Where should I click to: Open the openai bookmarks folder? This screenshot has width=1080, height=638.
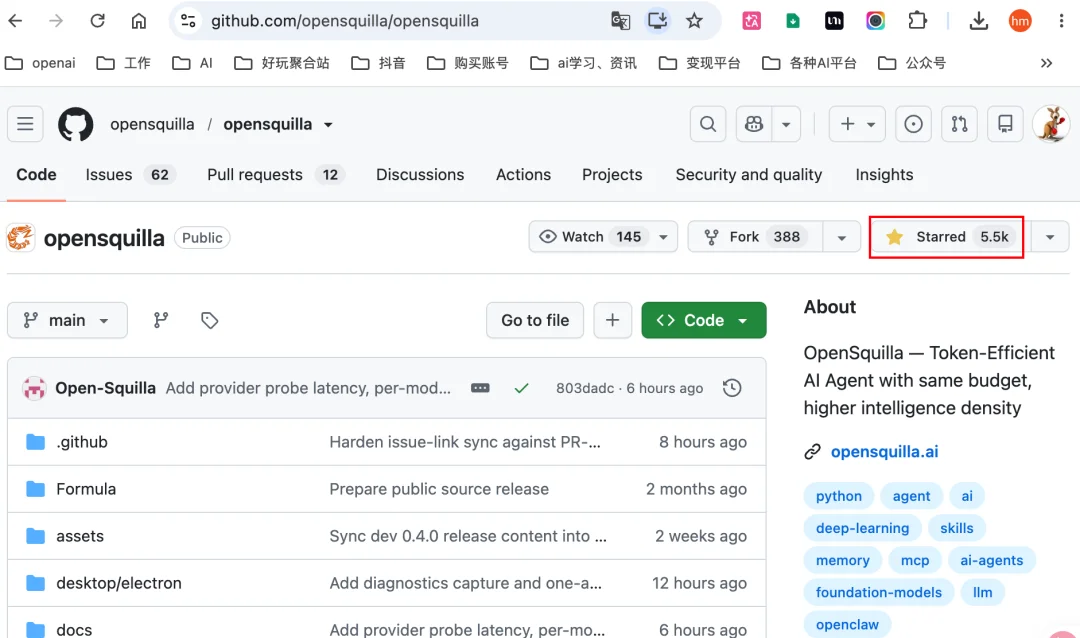click(40, 63)
